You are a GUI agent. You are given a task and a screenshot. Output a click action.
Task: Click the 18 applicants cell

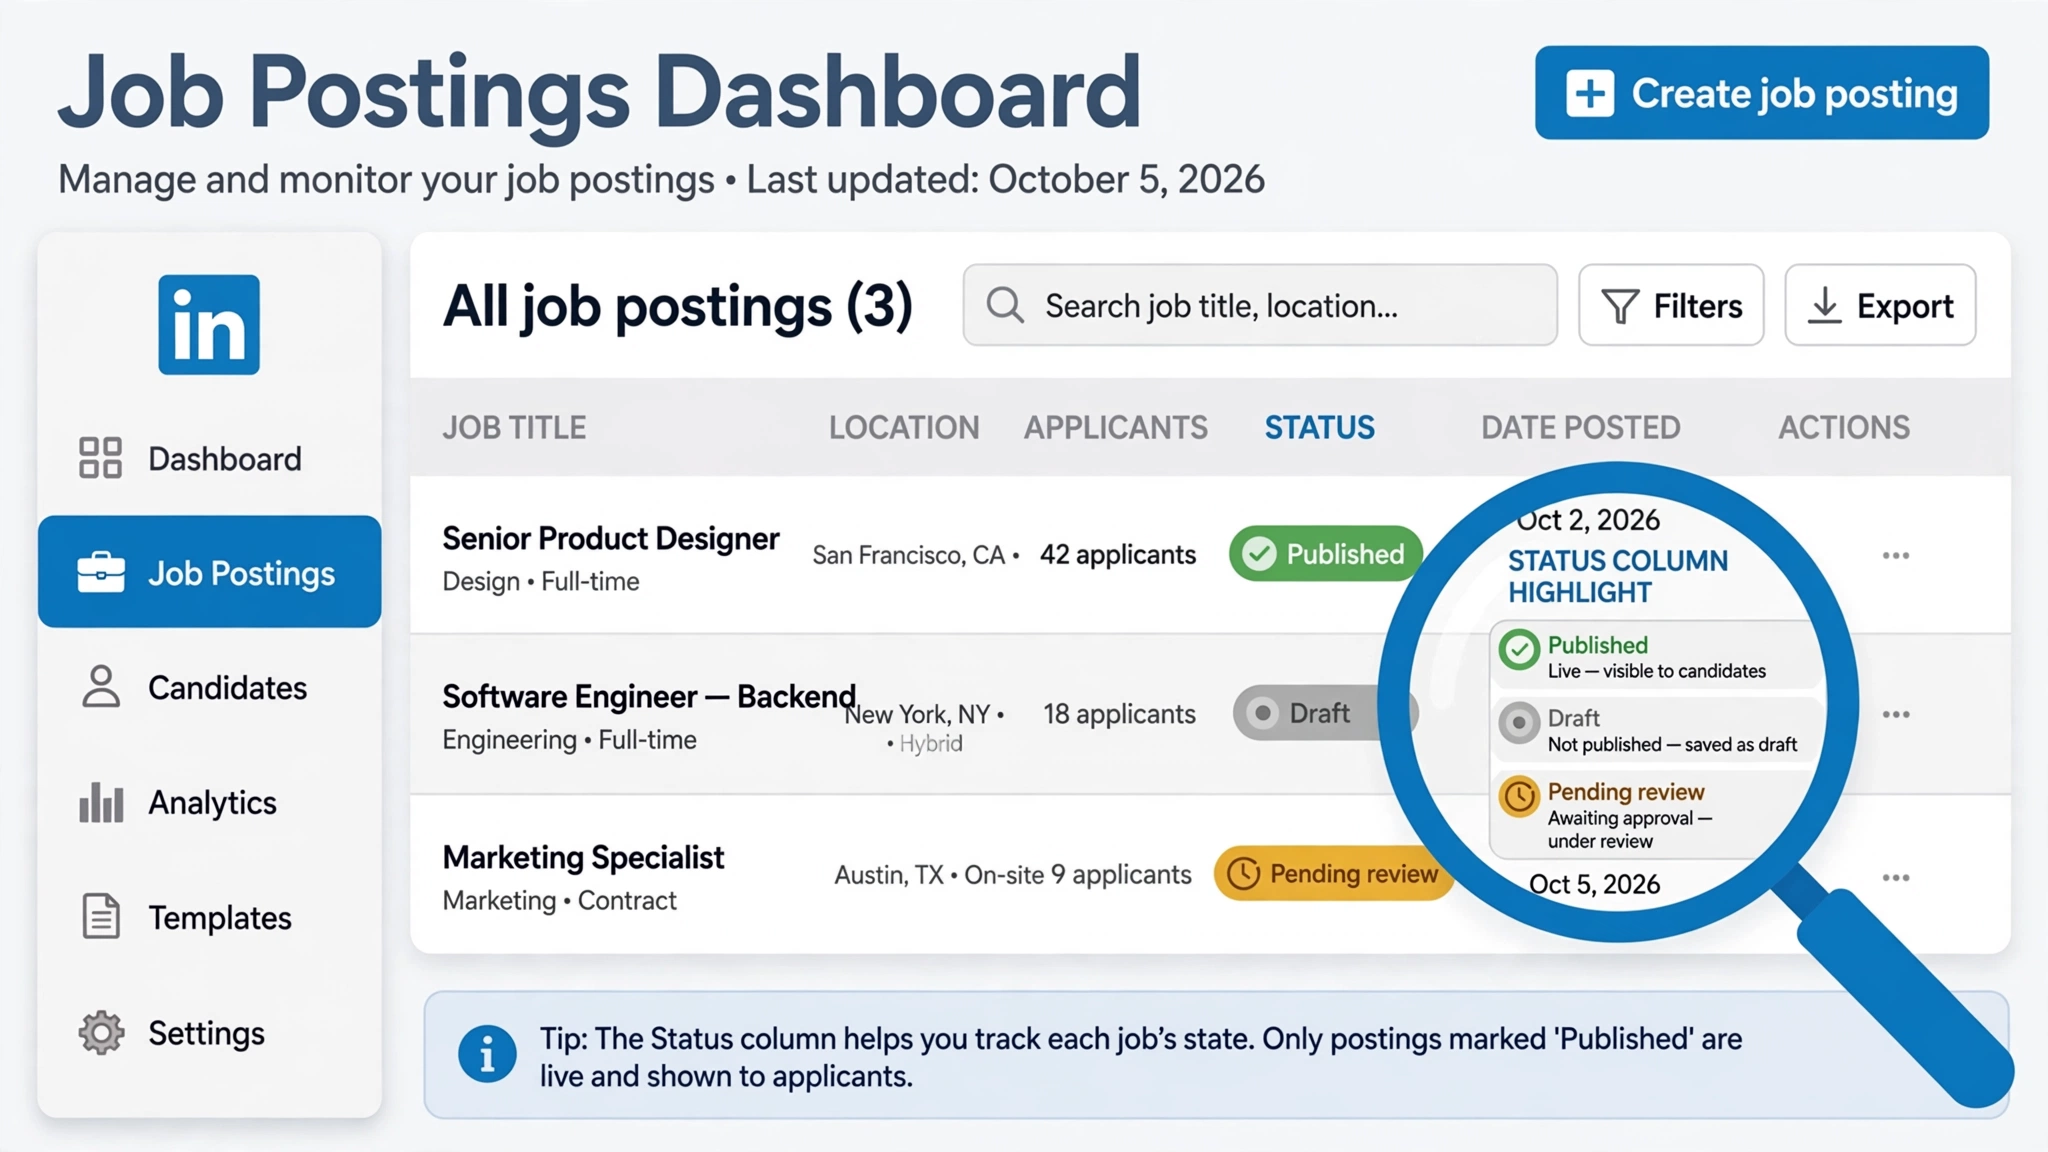(x=1119, y=713)
